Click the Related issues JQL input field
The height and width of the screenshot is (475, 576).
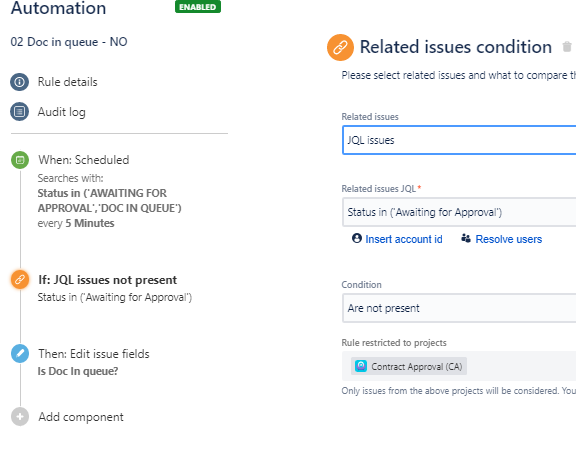(x=459, y=212)
